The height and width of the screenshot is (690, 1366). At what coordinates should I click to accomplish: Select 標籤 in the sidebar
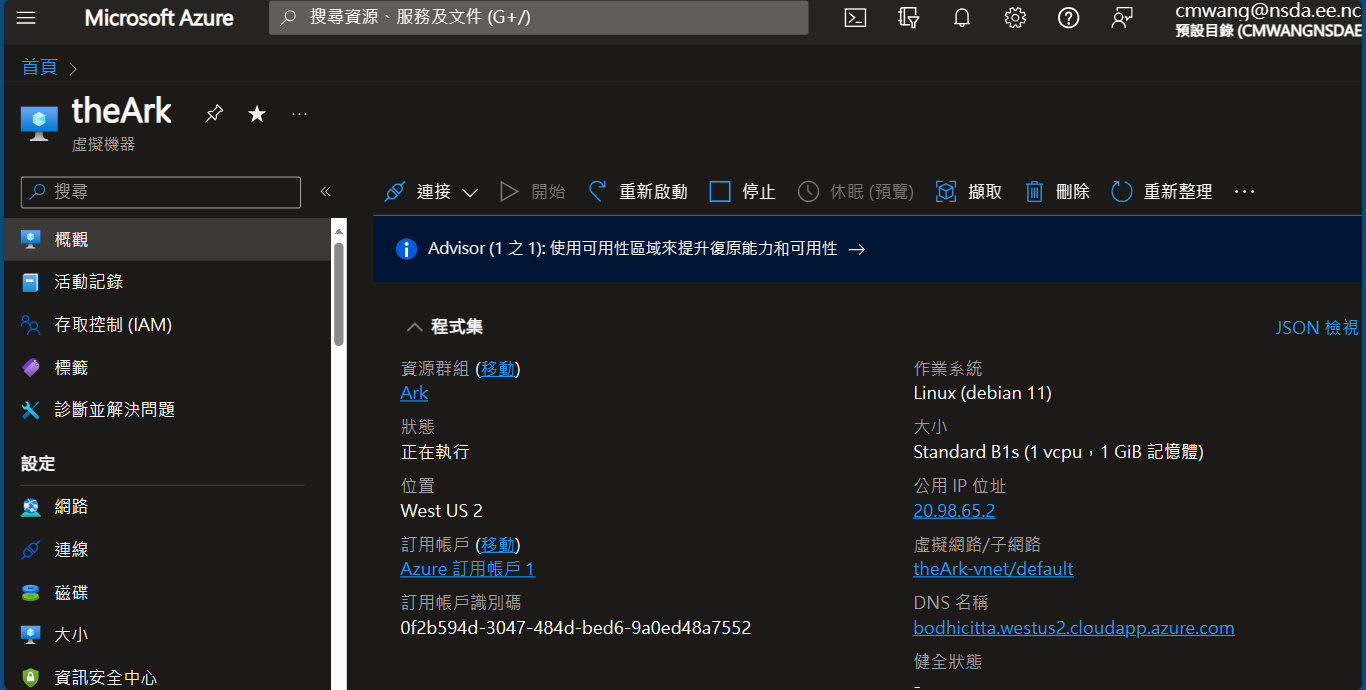[x=166, y=368]
